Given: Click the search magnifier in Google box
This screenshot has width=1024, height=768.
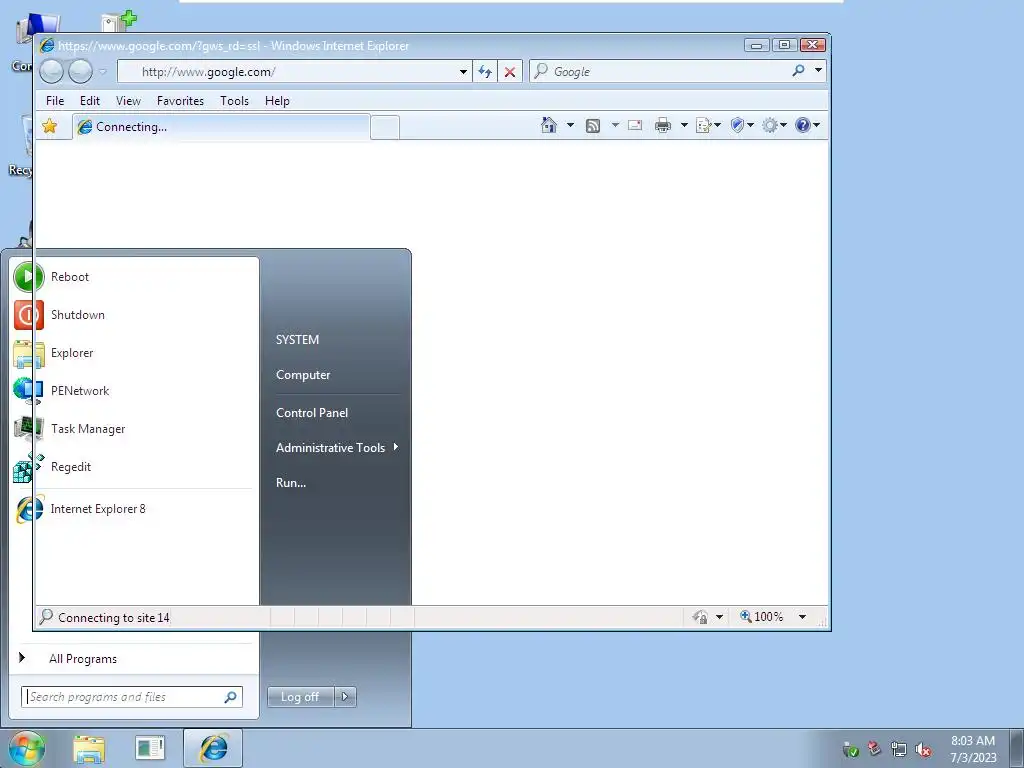Looking at the screenshot, I should [798, 71].
